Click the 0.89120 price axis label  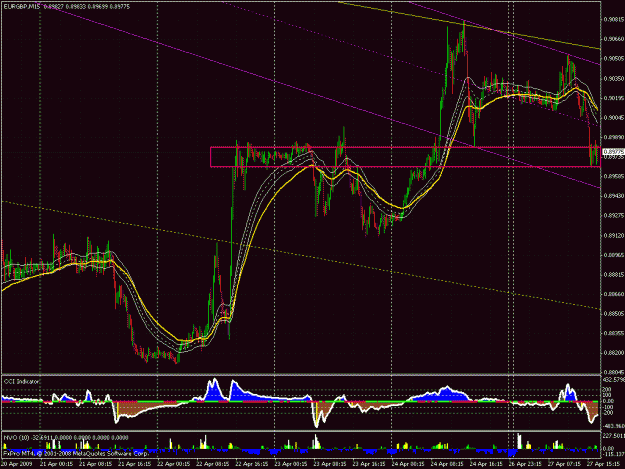coord(614,235)
